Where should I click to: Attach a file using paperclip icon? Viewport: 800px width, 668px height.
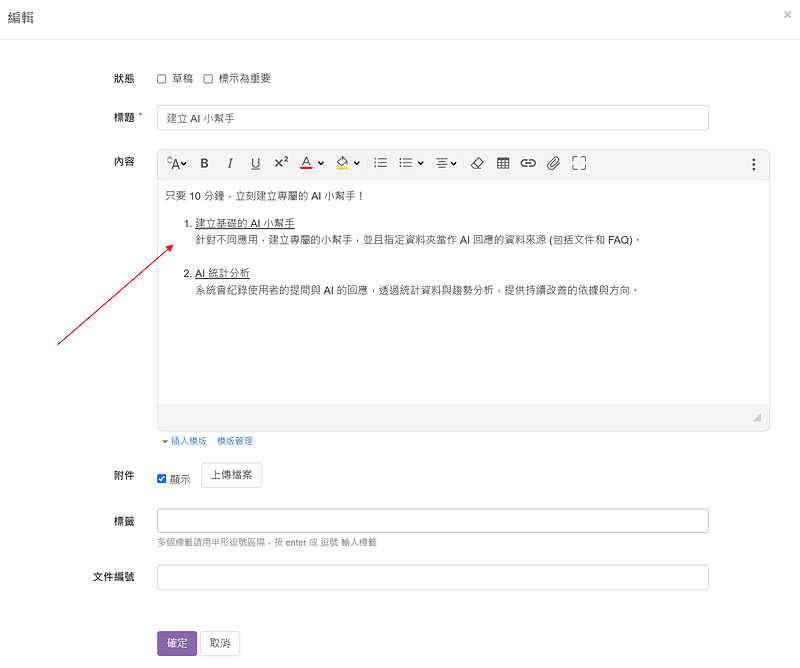pyautogui.click(x=553, y=164)
